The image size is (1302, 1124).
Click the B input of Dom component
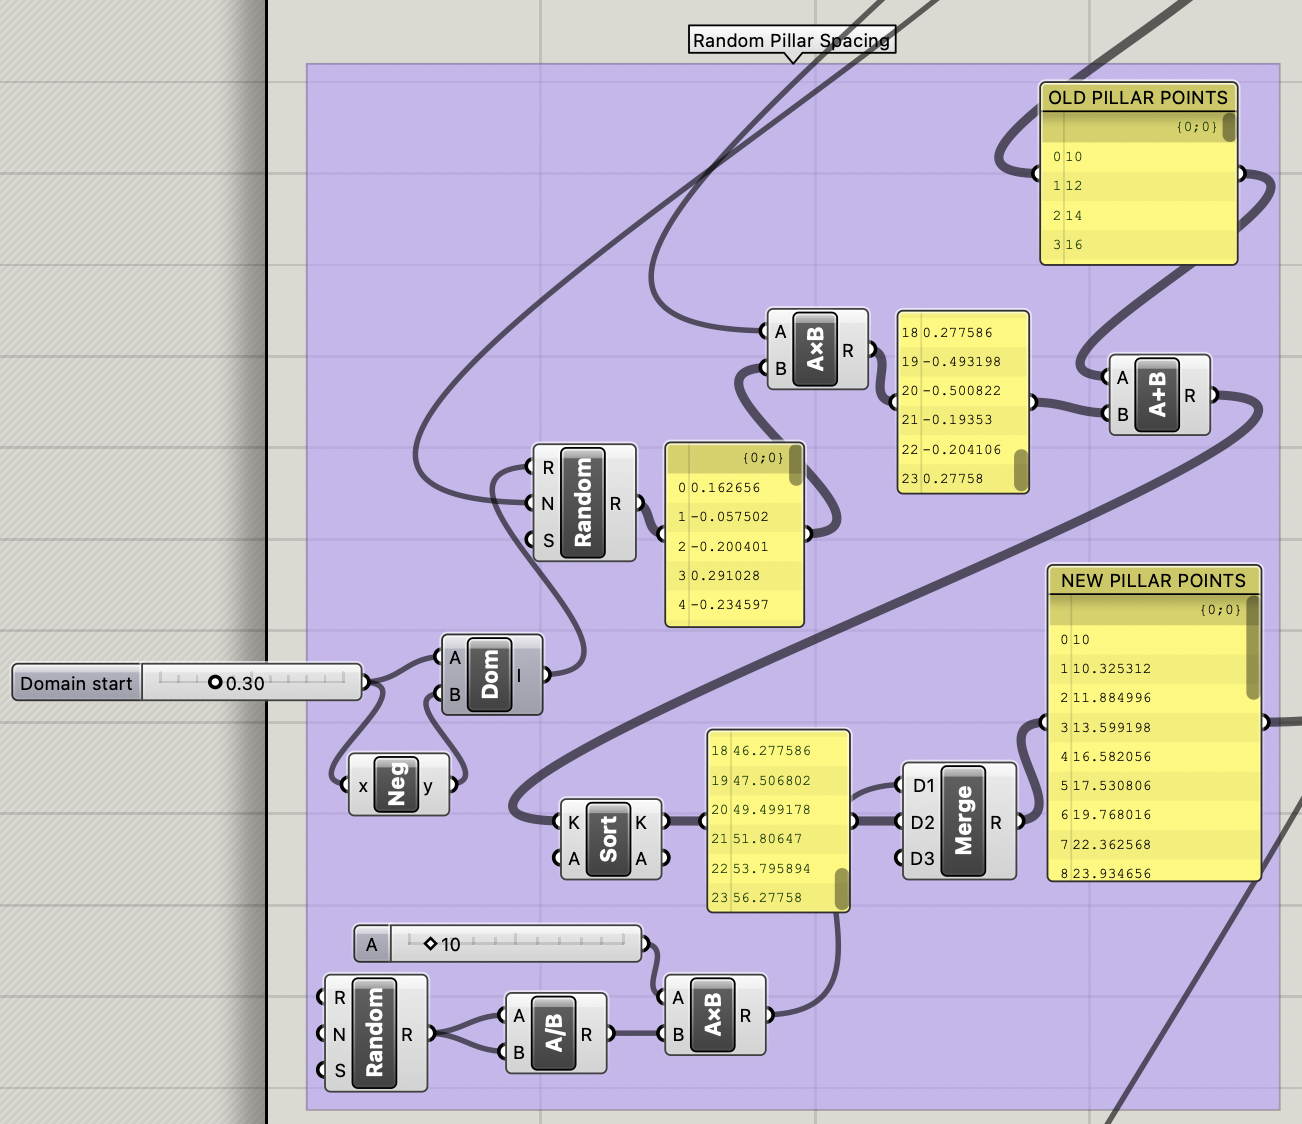455,694
